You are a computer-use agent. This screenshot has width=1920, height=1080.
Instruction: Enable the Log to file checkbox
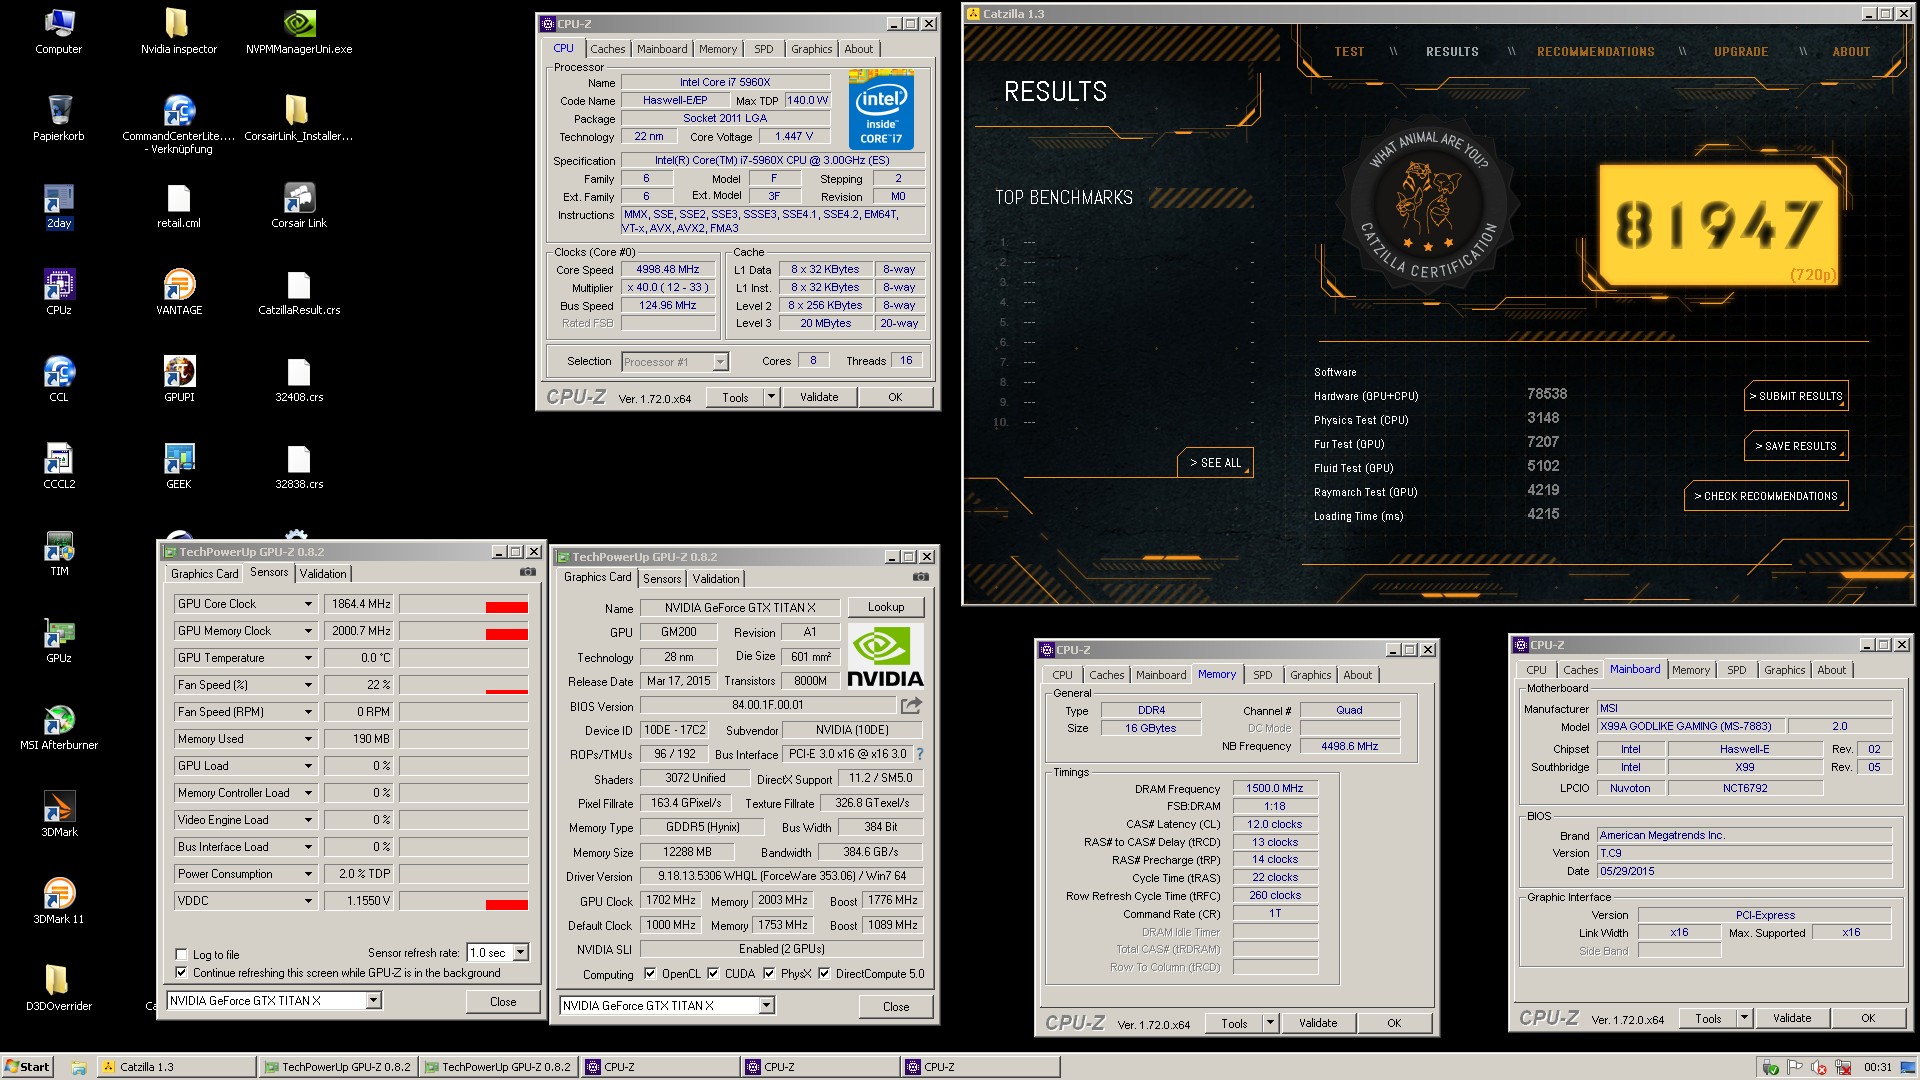click(181, 954)
